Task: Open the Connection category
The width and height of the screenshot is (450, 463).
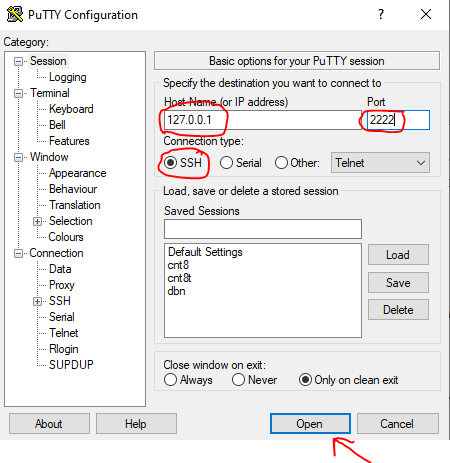Action: [x=56, y=253]
